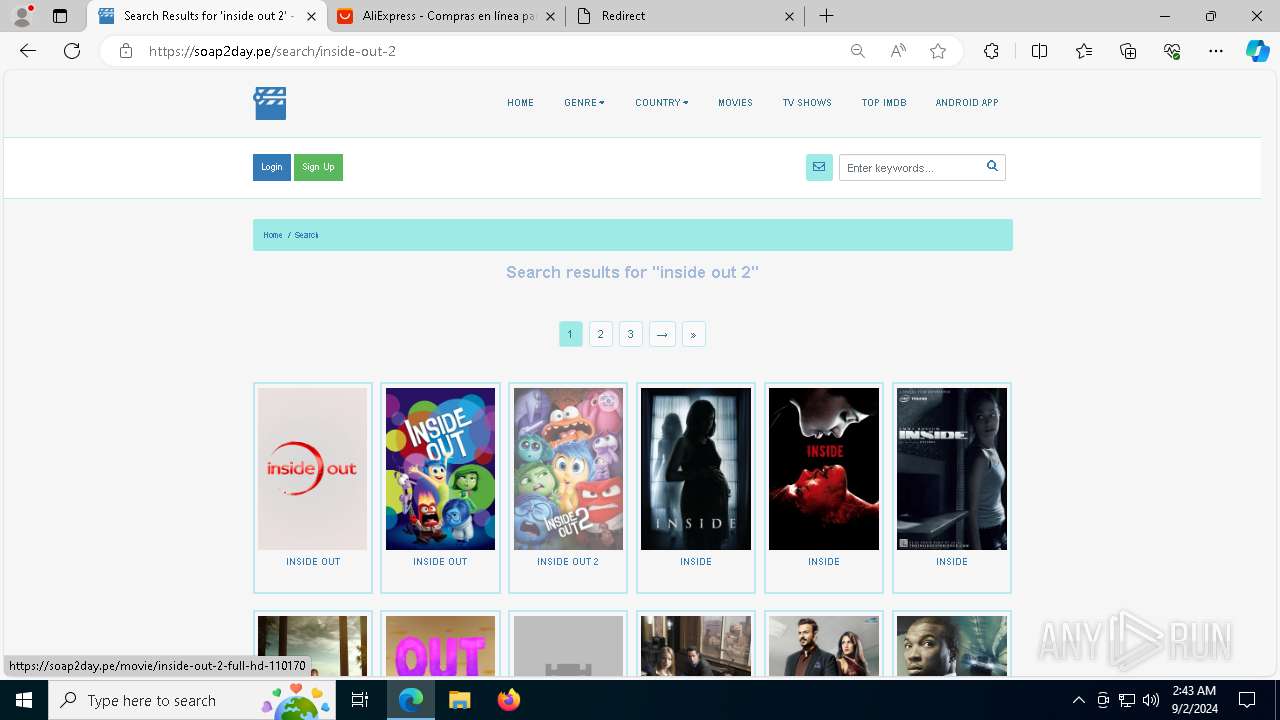The height and width of the screenshot is (720, 1280).
Task: Expand the COUNTRY dropdown
Action: [662, 103]
